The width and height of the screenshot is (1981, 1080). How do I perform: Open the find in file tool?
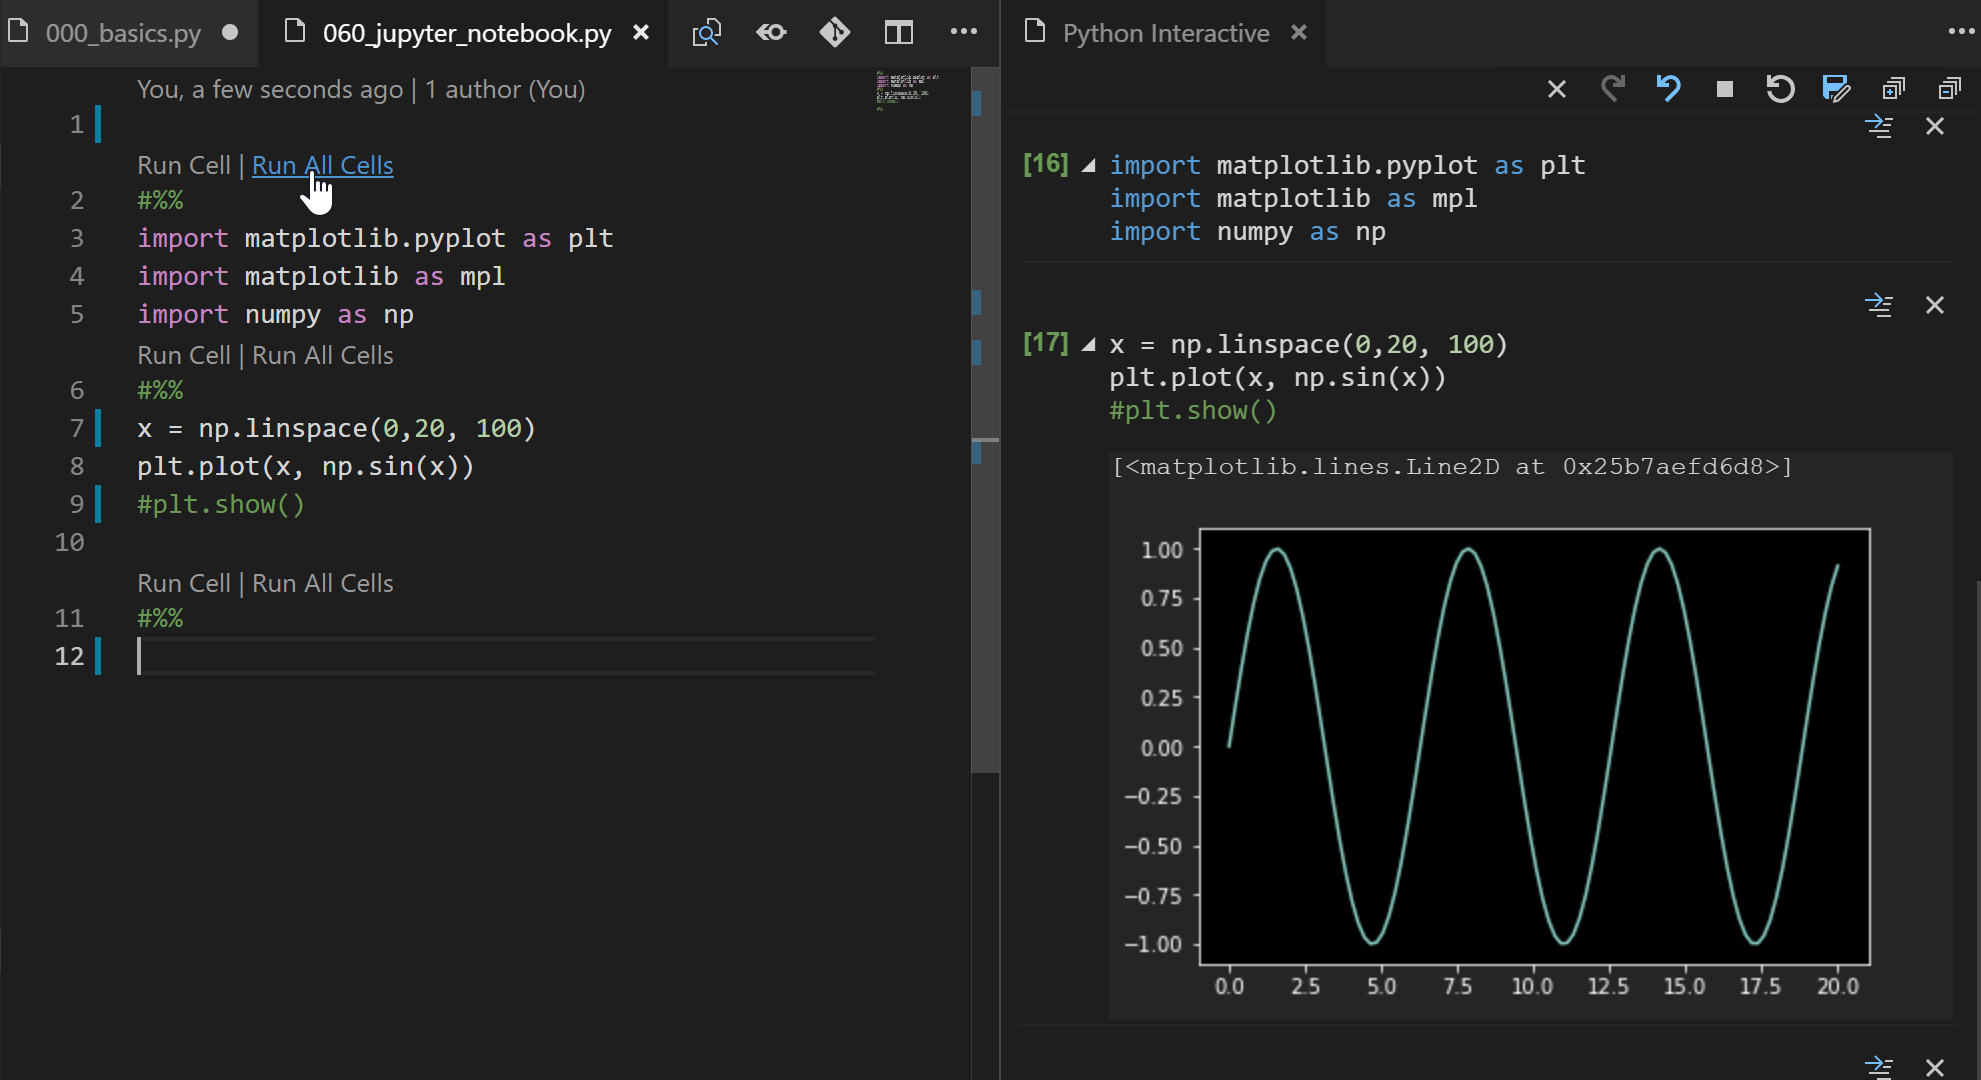point(706,32)
